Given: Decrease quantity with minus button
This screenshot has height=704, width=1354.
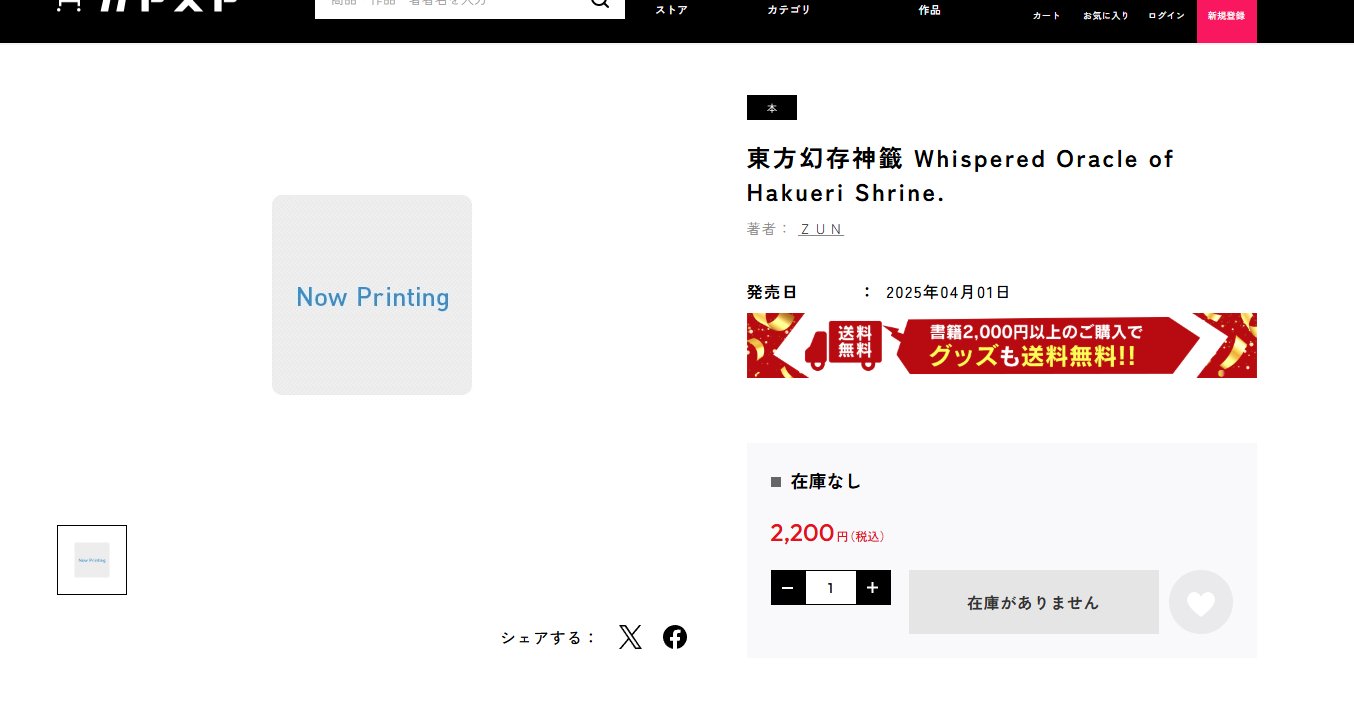Looking at the screenshot, I should [x=788, y=588].
